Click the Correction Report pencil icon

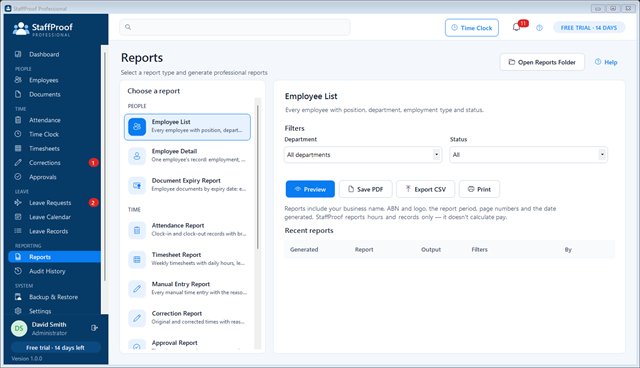(x=137, y=318)
